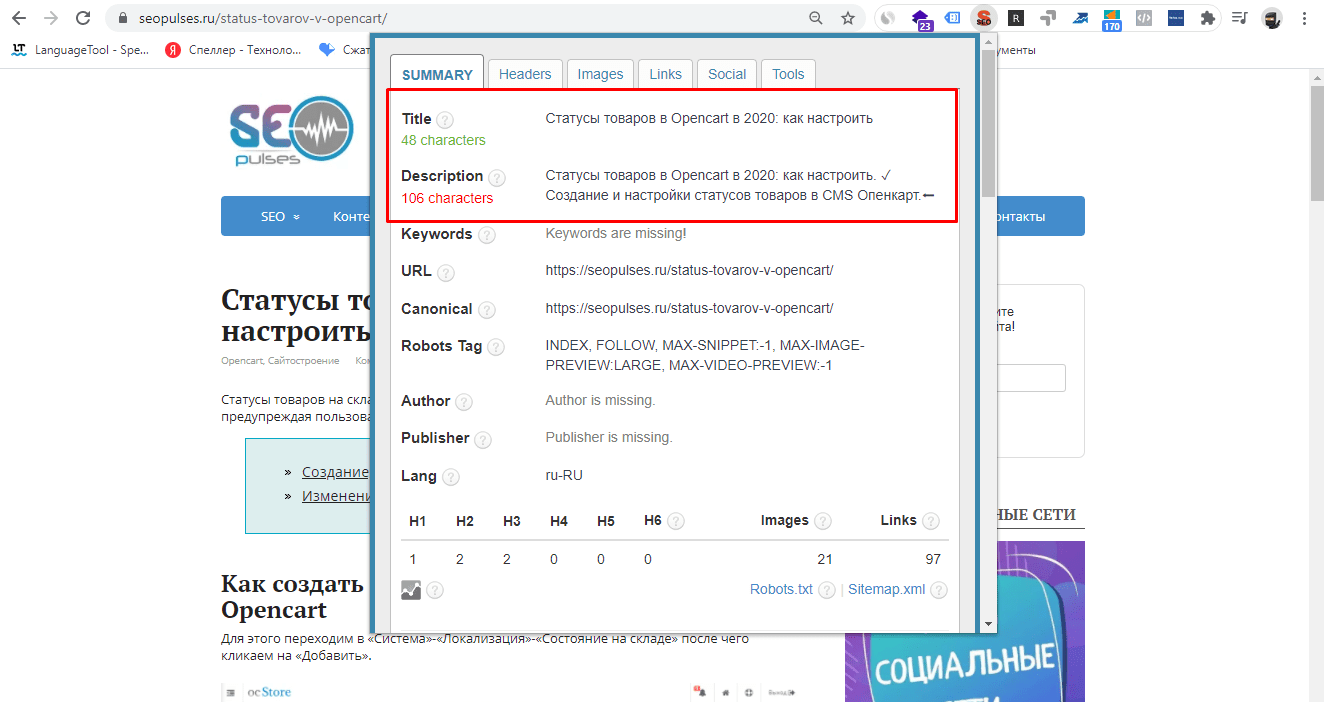The width and height of the screenshot is (1324, 702).
Task: Open the Sitemap.xml link
Action: click(886, 589)
